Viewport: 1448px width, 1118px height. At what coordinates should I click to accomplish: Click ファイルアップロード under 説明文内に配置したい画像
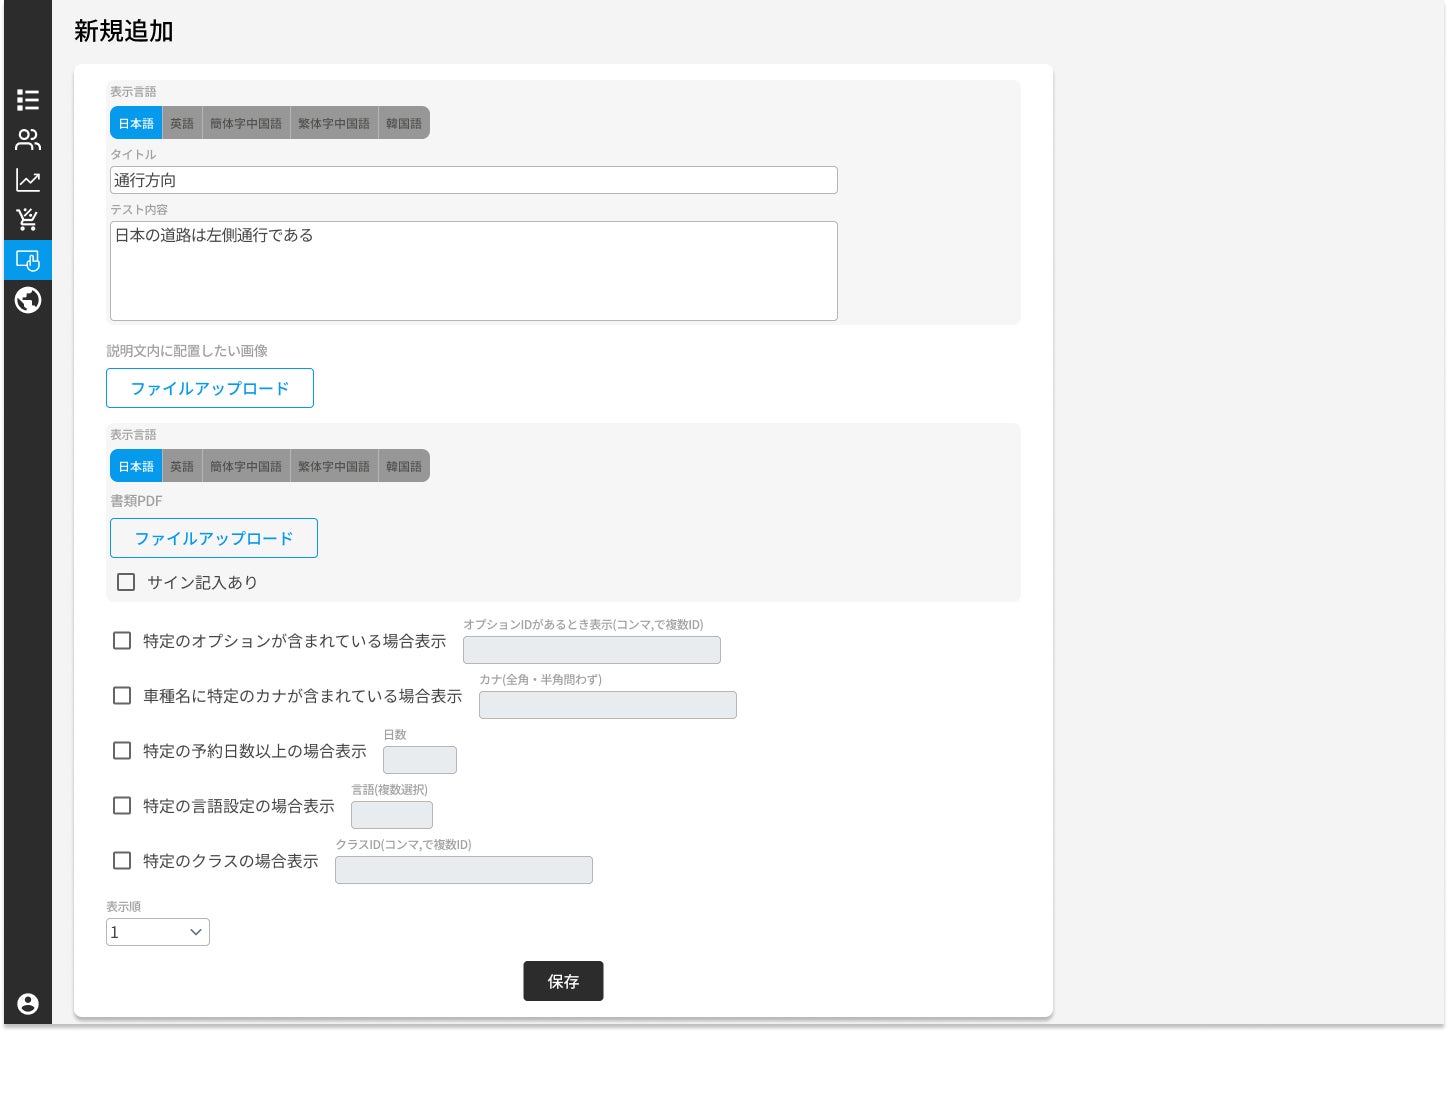(x=210, y=388)
